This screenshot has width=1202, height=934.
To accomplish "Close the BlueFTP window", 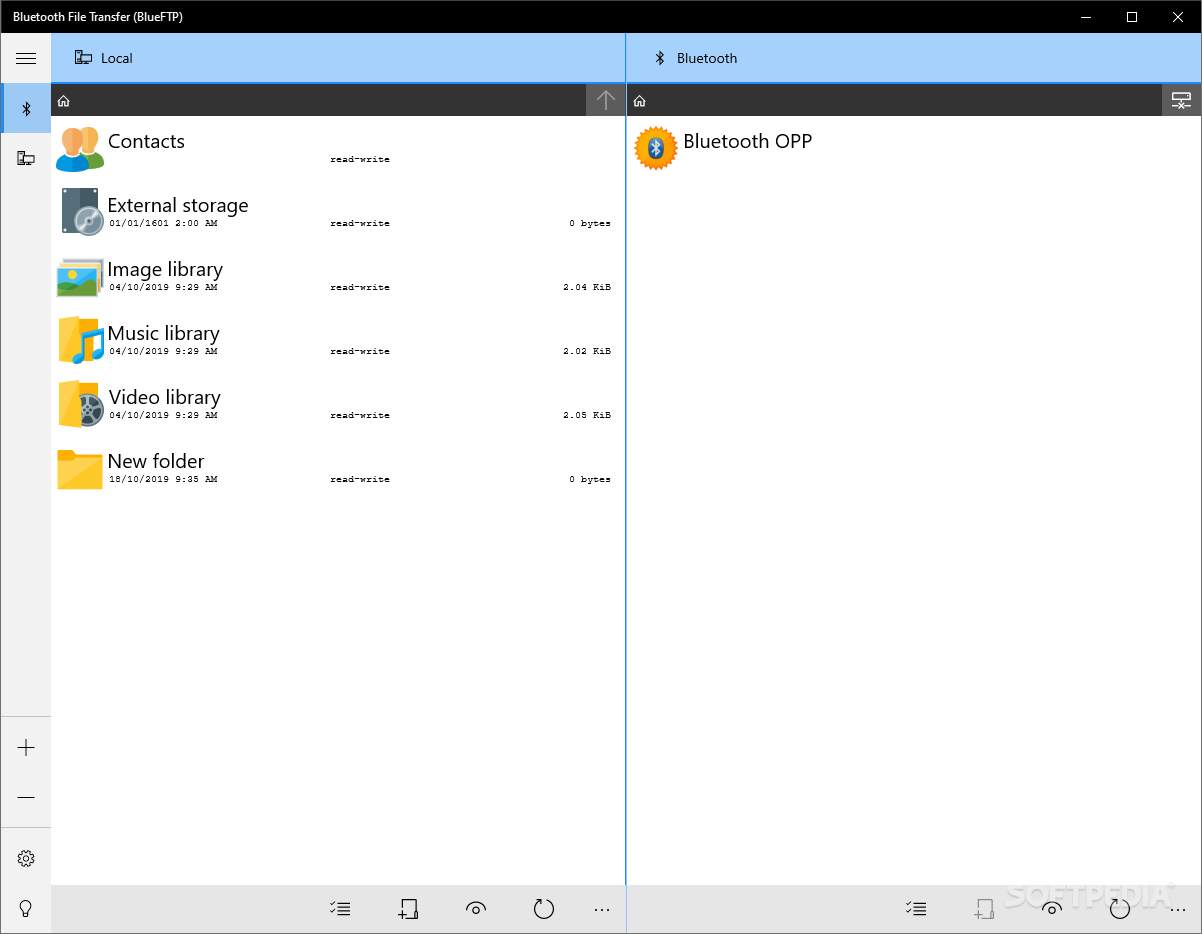I will [1178, 17].
